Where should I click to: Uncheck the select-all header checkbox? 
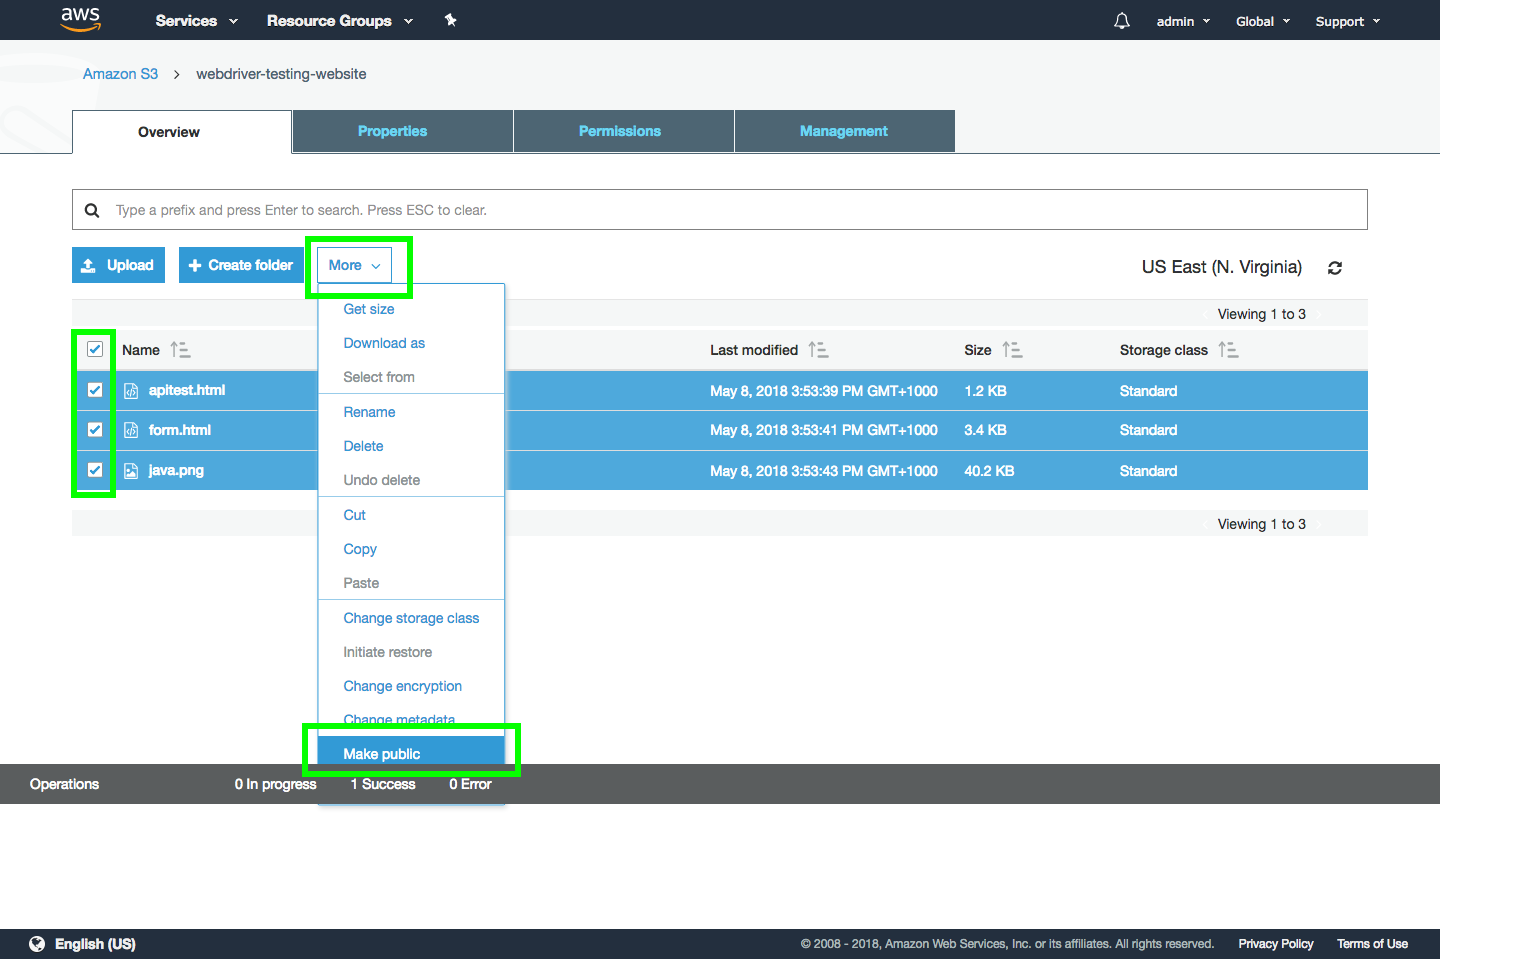click(95, 349)
